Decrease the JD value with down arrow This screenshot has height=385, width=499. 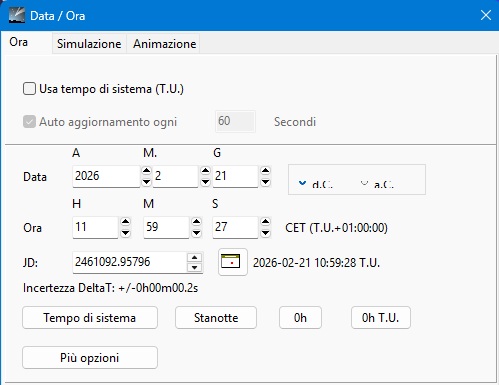pos(195,267)
